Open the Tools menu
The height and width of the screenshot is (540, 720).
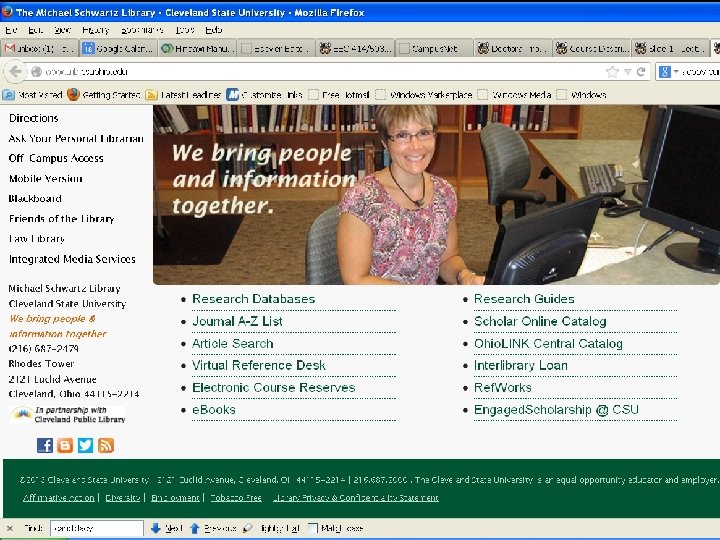point(185,30)
